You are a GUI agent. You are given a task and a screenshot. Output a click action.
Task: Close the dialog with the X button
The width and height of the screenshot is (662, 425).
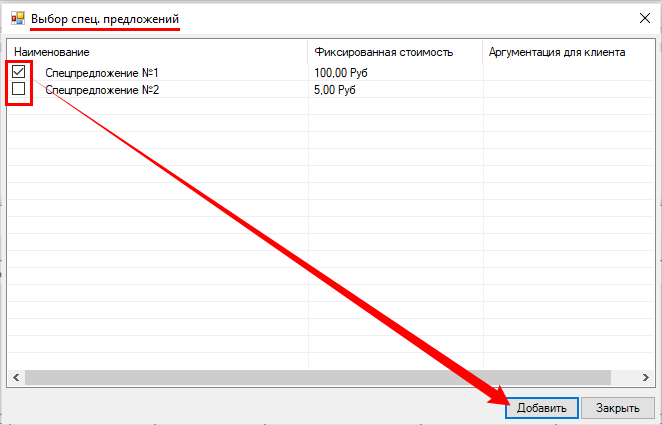[x=639, y=18]
